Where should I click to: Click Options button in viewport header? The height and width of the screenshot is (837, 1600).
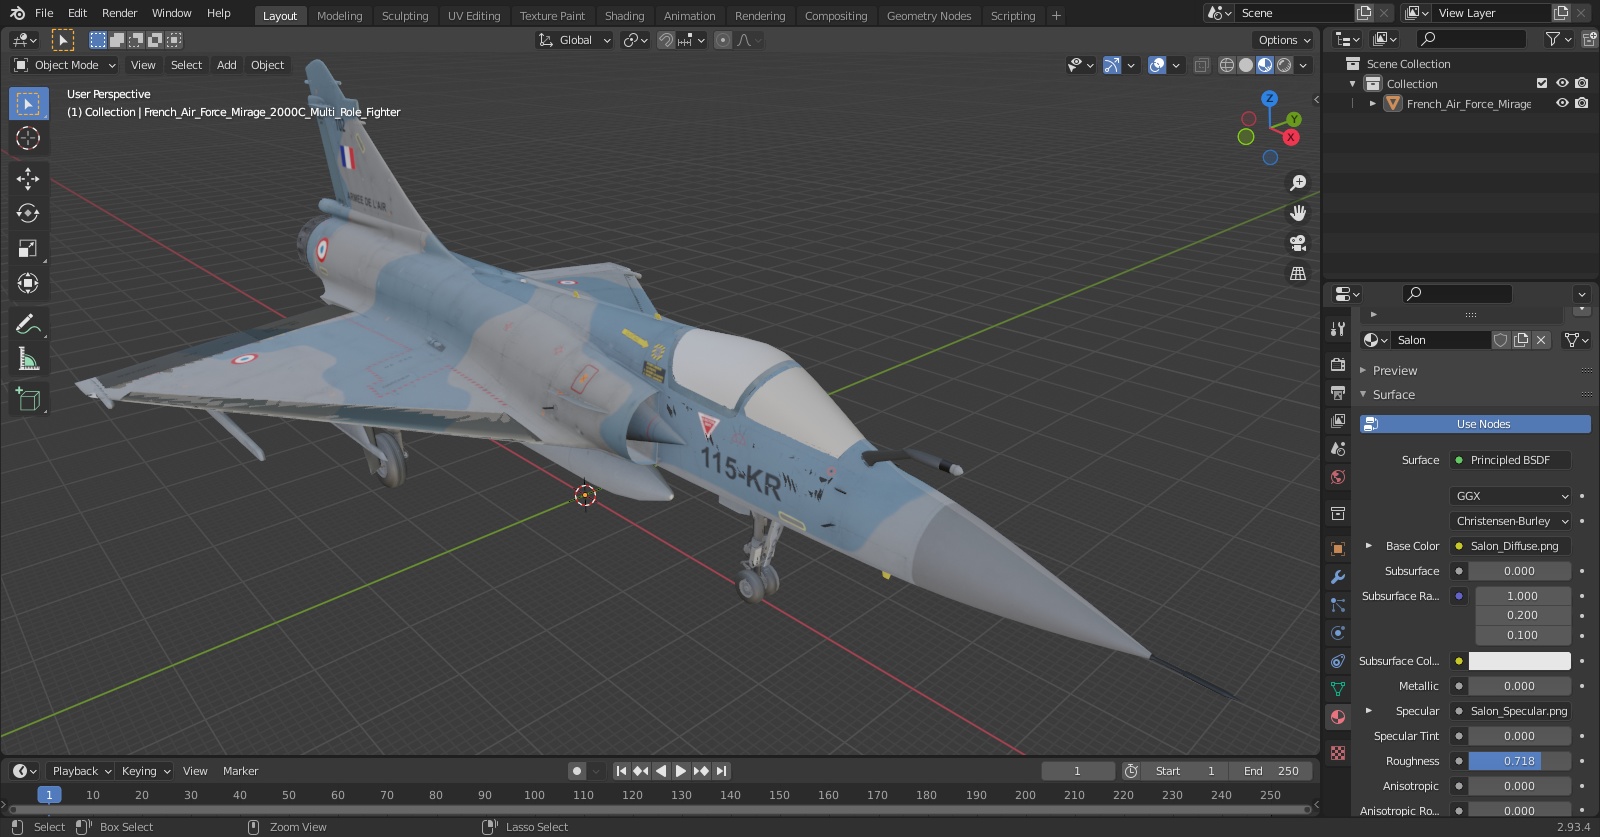tap(1284, 40)
